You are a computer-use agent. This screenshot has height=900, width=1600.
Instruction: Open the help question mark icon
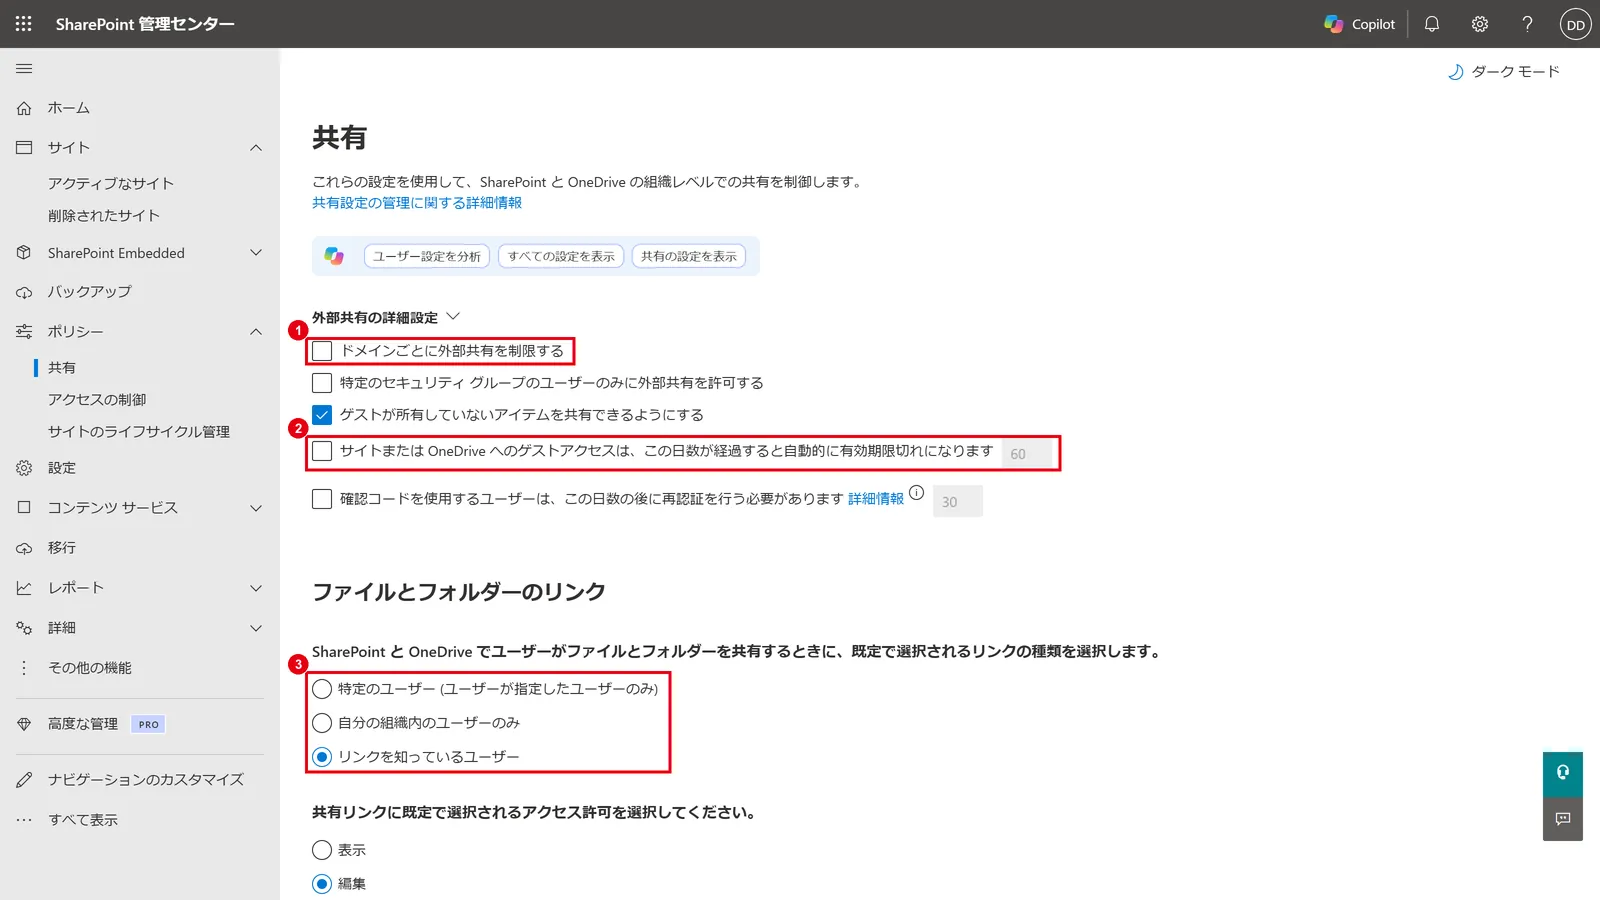tap(1527, 24)
